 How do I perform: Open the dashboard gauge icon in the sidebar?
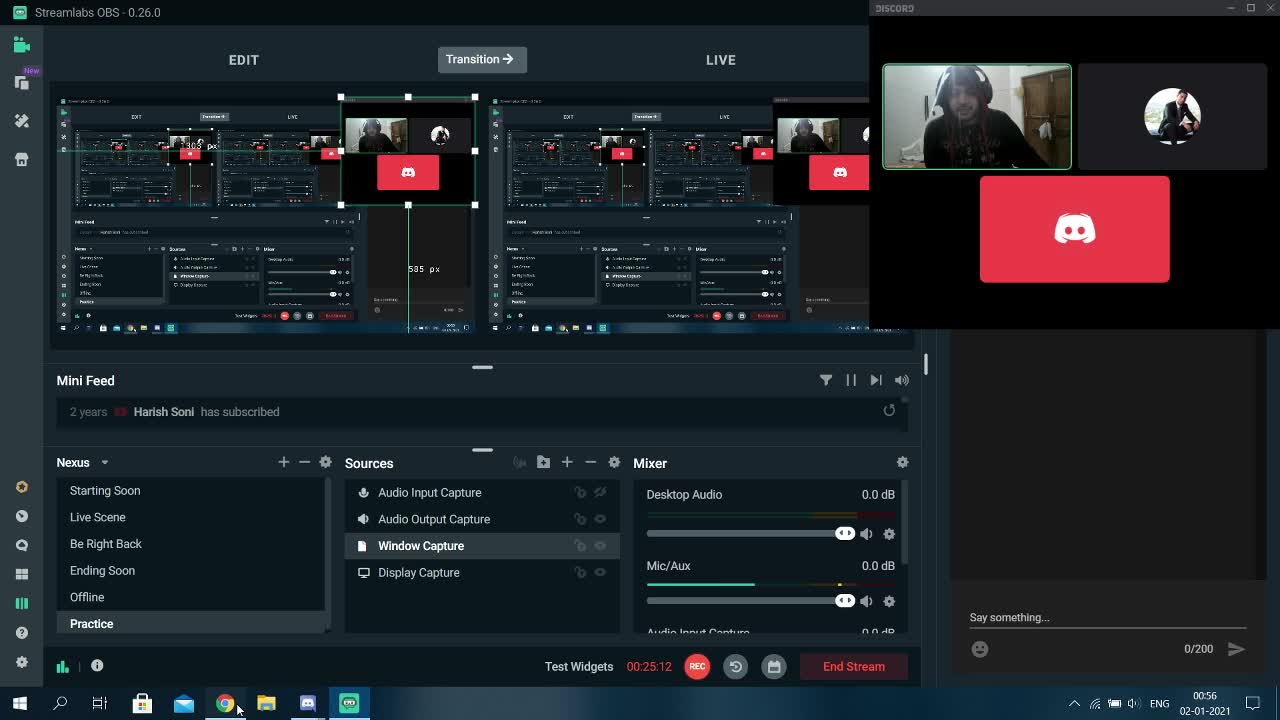coord(22,516)
